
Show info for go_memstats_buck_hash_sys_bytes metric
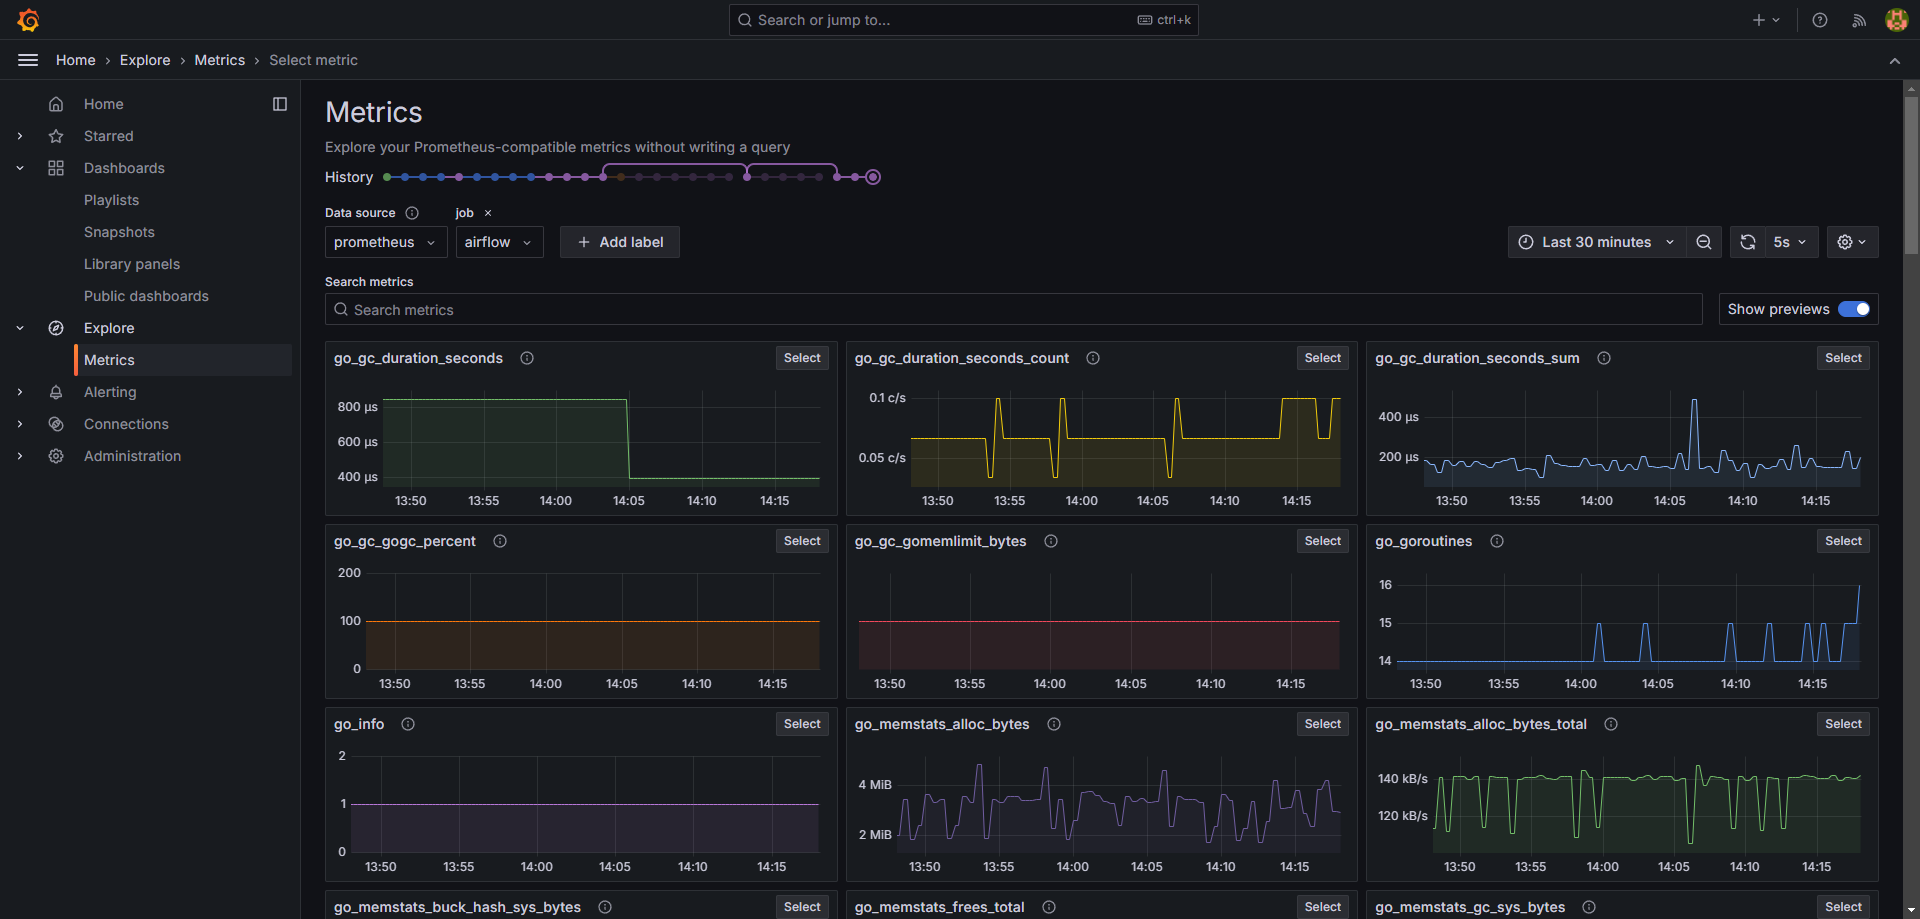click(x=605, y=907)
